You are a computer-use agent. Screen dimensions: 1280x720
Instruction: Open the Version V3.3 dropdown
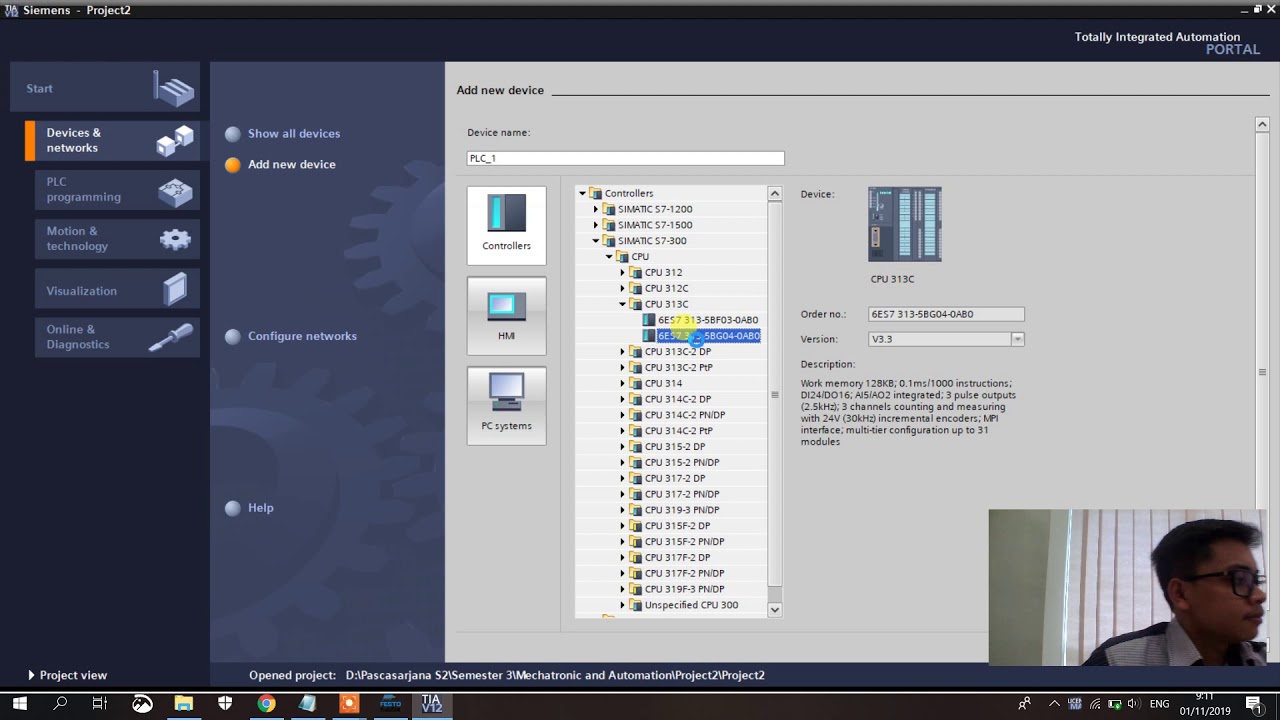point(1017,339)
